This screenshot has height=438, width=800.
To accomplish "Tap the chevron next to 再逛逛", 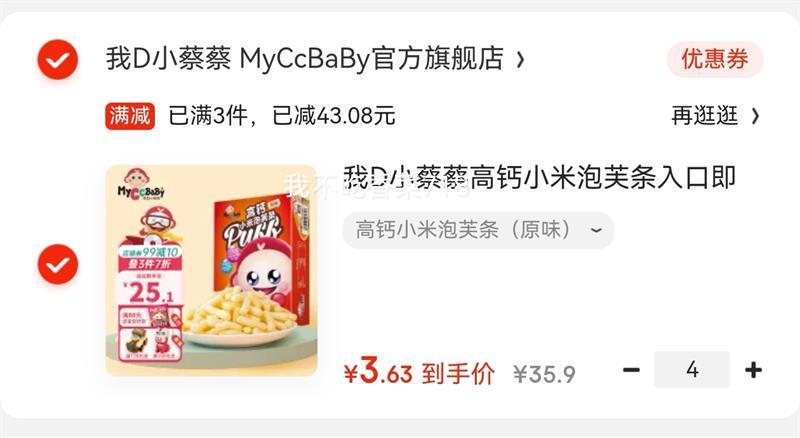I will (756, 116).
